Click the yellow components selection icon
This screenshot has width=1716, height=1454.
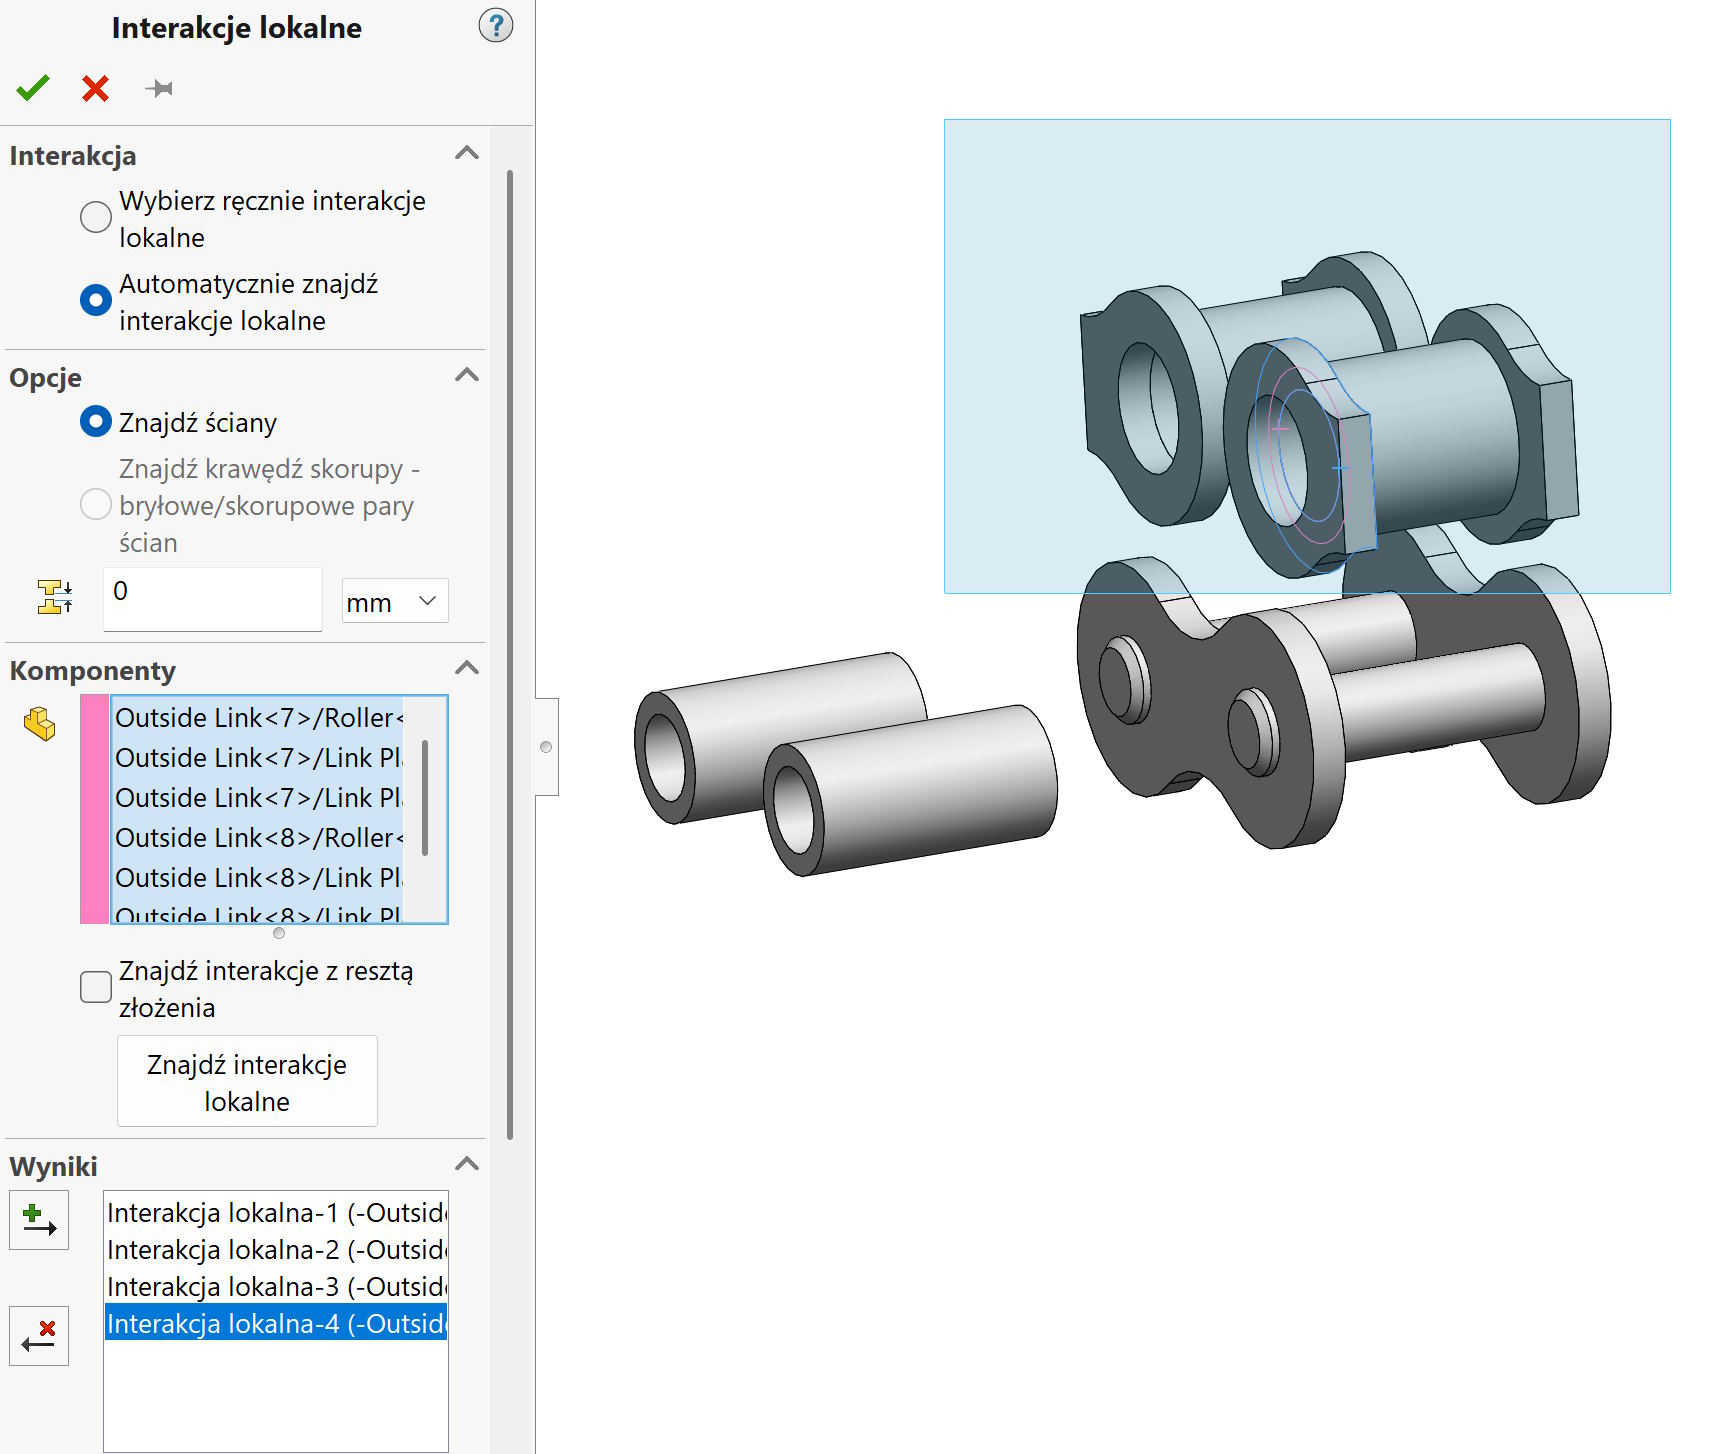tap(40, 723)
